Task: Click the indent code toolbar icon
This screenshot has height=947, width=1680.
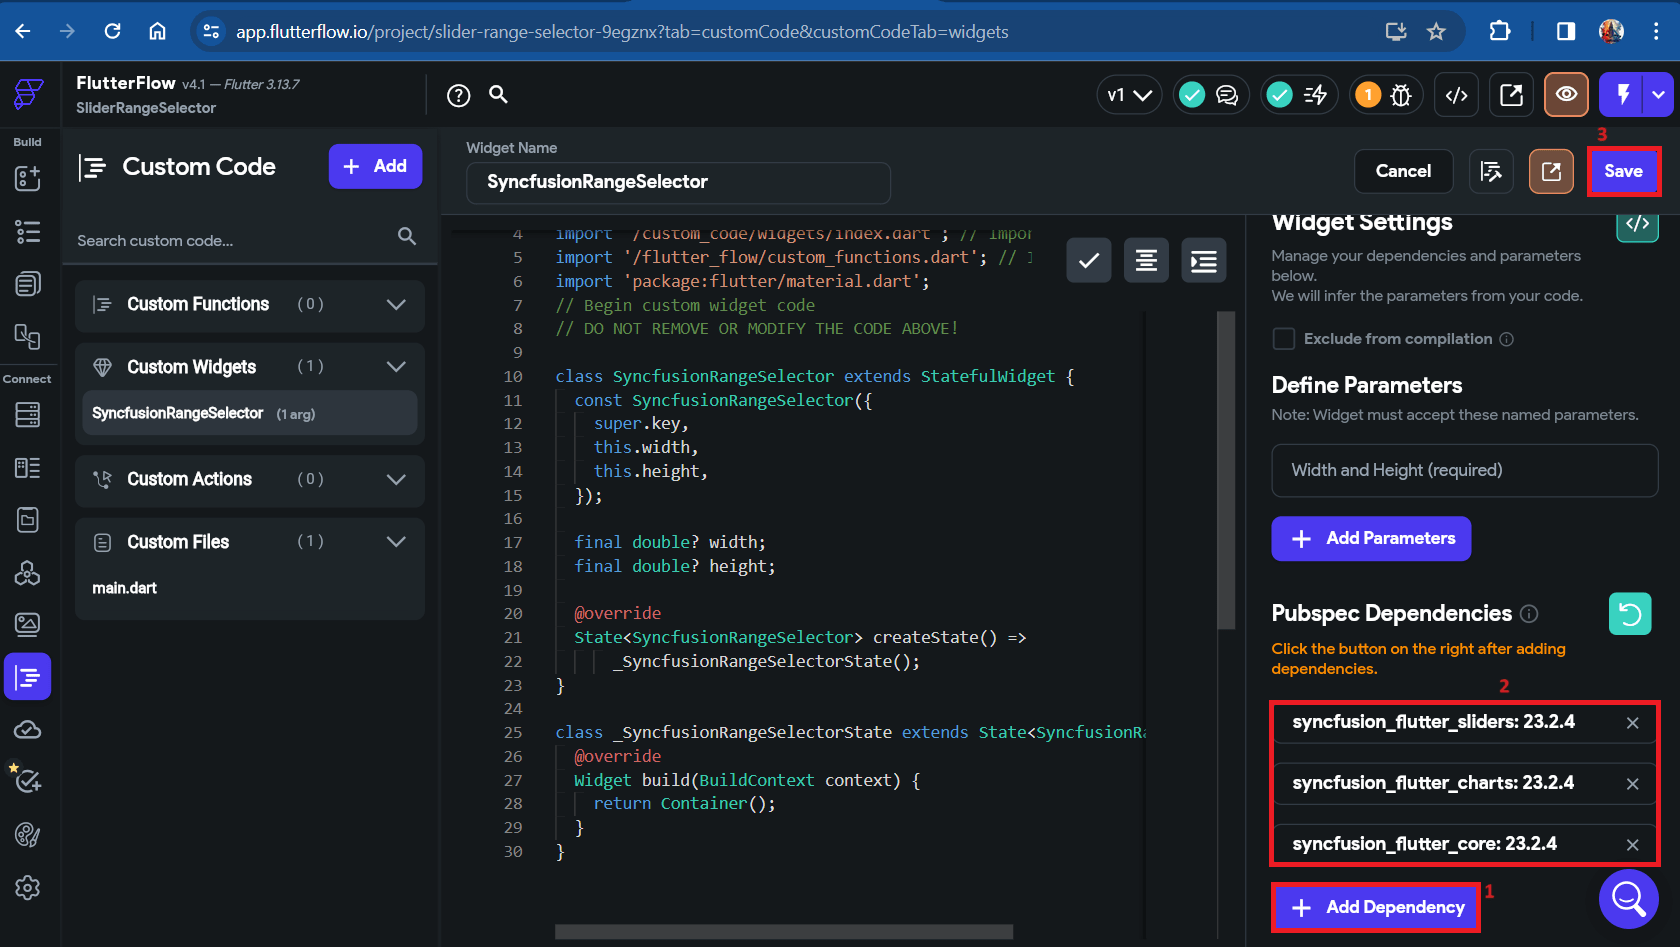Action: [x=1204, y=261]
